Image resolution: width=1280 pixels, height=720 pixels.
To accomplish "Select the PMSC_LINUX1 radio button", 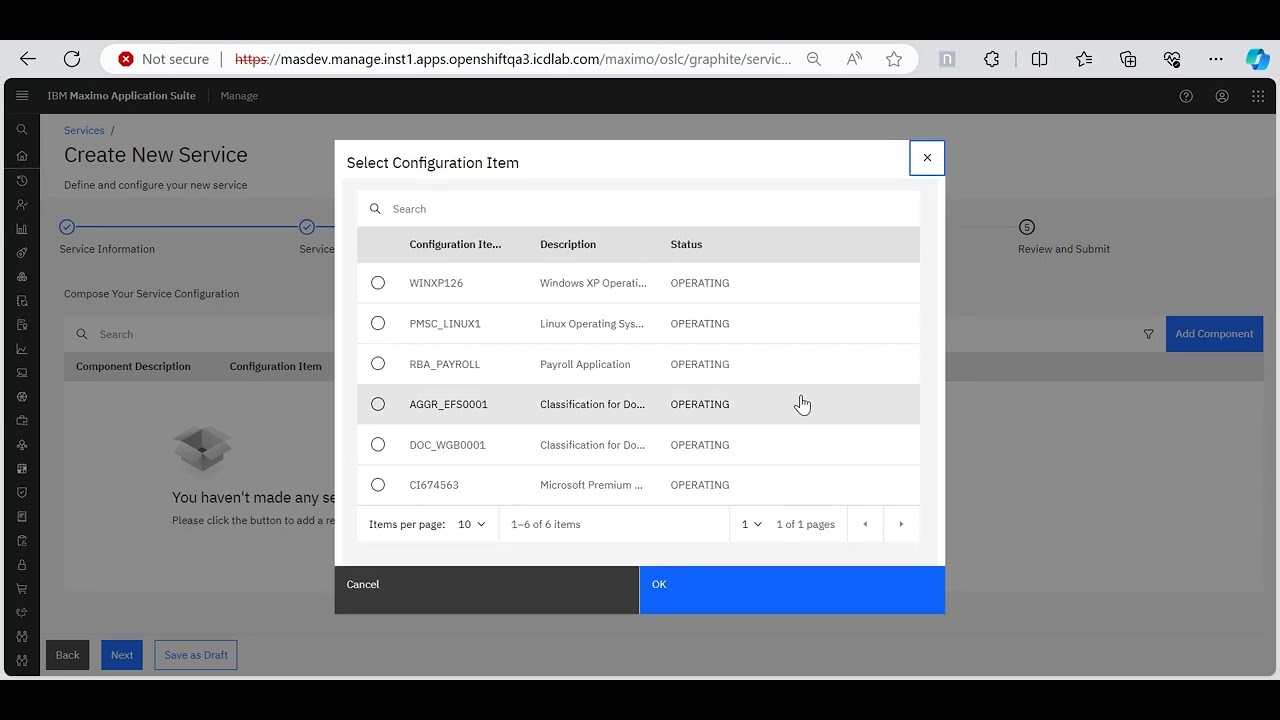I will pos(378,323).
